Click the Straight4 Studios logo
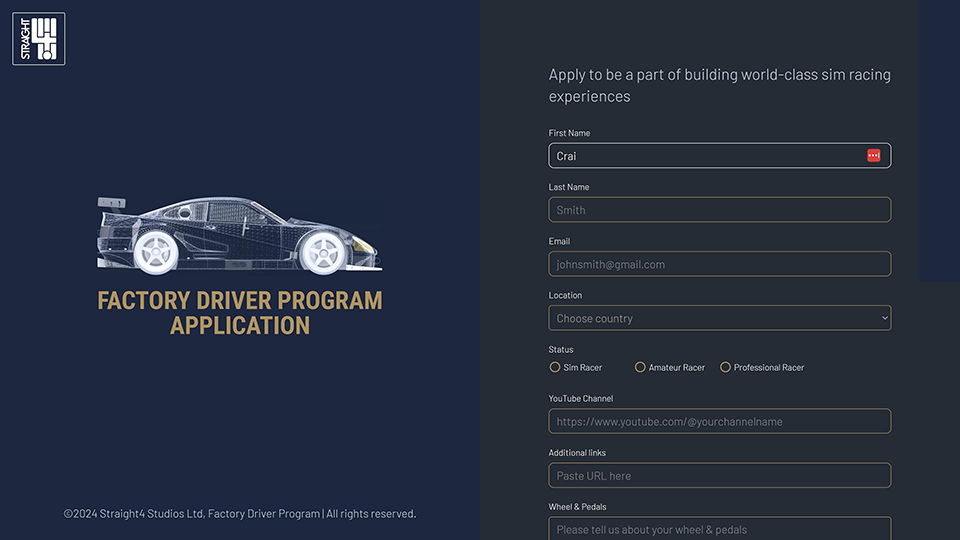 (x=39, y=39)
